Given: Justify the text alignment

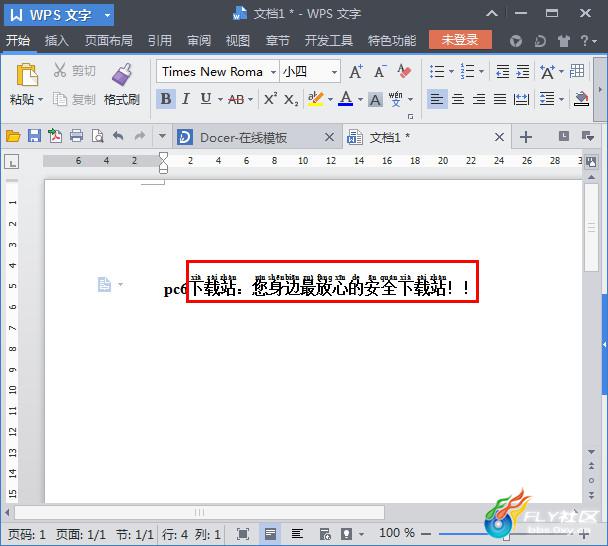Looking at the screenshot, I should coord(500,99).
